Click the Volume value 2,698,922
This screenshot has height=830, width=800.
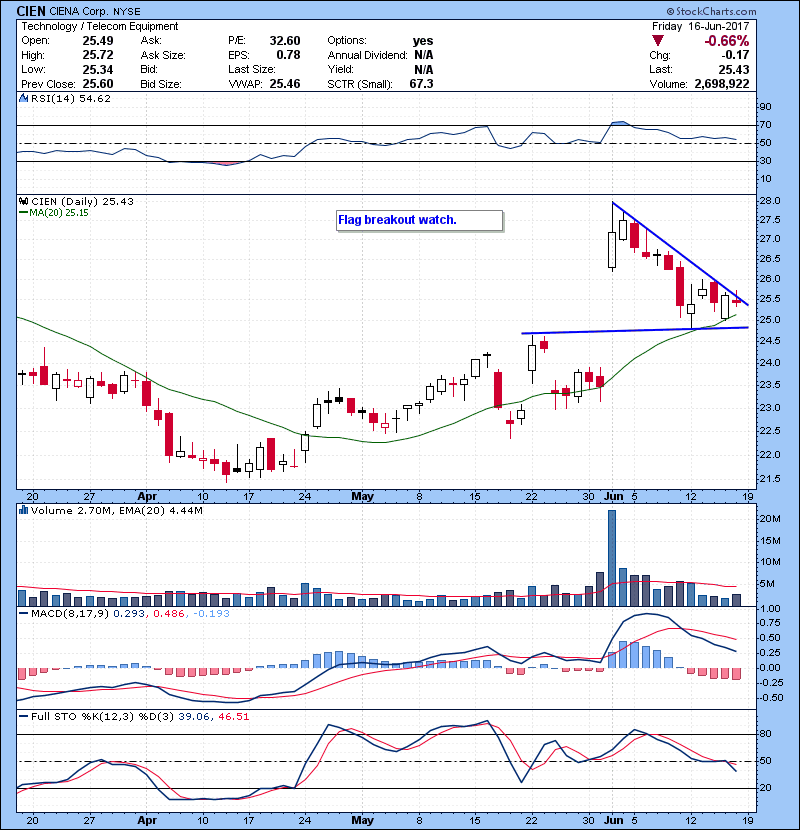pos(722,84)
